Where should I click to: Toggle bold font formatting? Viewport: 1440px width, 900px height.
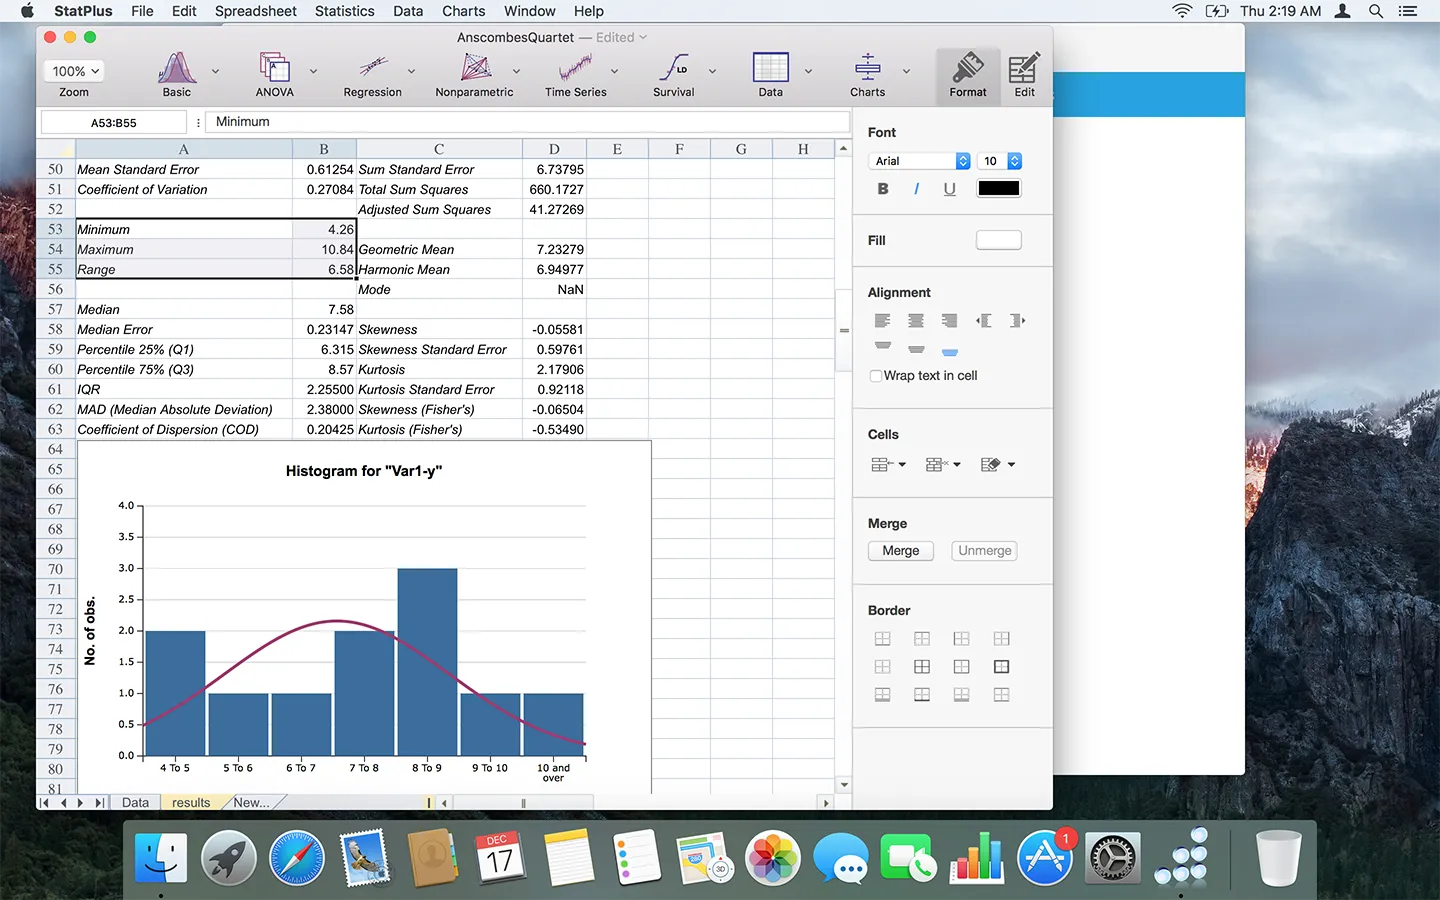click(x=883, y=189)
